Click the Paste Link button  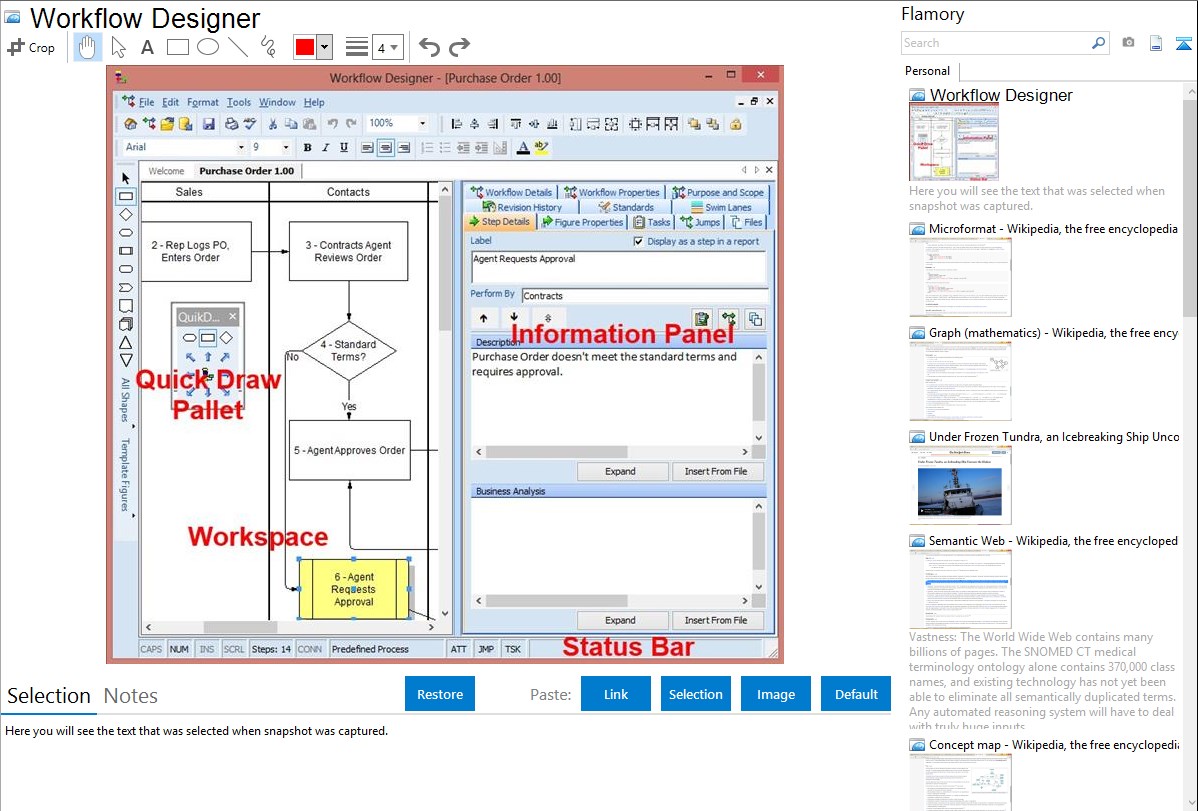click(616, 694)
